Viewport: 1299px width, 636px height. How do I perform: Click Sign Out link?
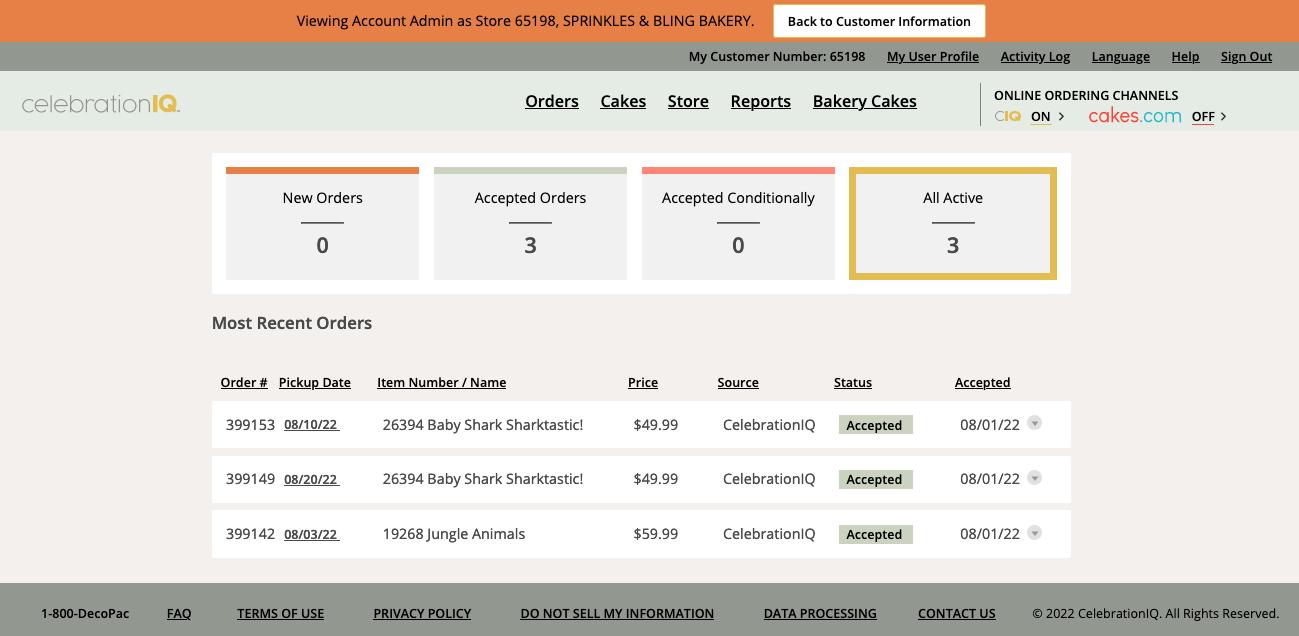(1246, 56)
